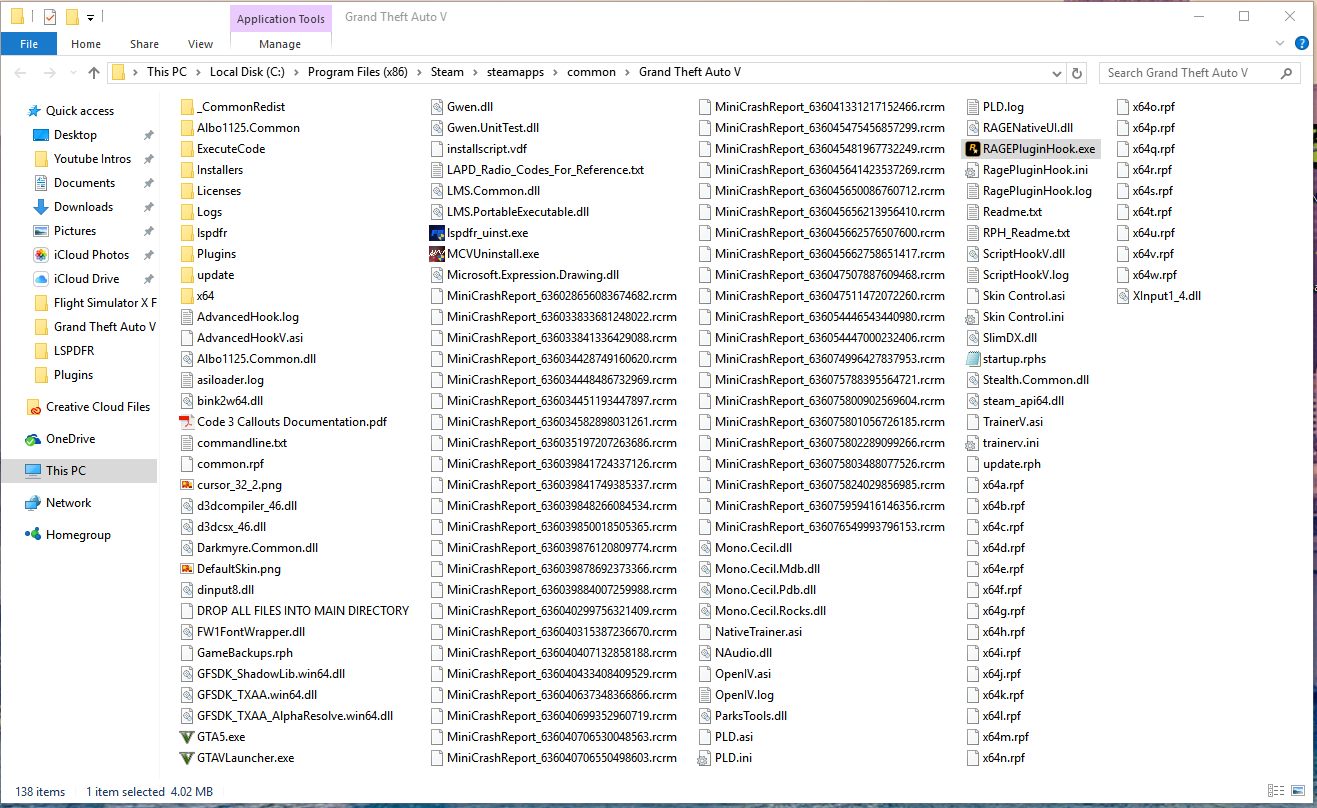The image size is (1317, 808).
Task: Navigate to steamapps in the breadcrumb
Action: pyautogui.click(x=515, y=72)
